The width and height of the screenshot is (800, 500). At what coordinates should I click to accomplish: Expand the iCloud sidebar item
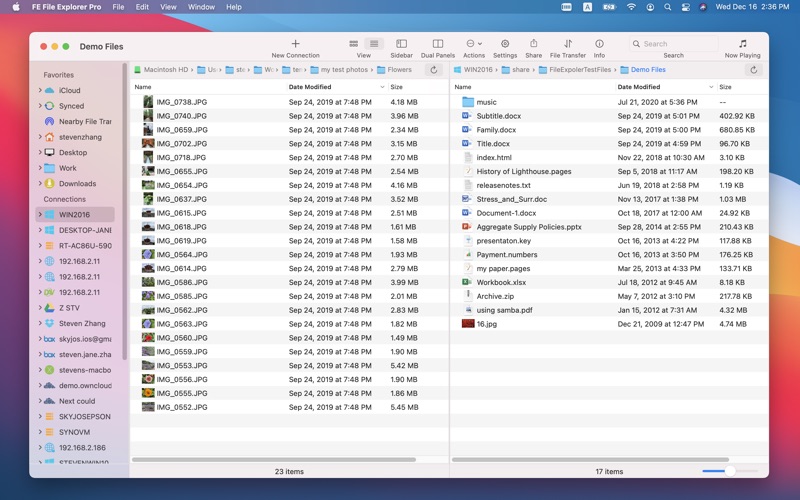40,90
